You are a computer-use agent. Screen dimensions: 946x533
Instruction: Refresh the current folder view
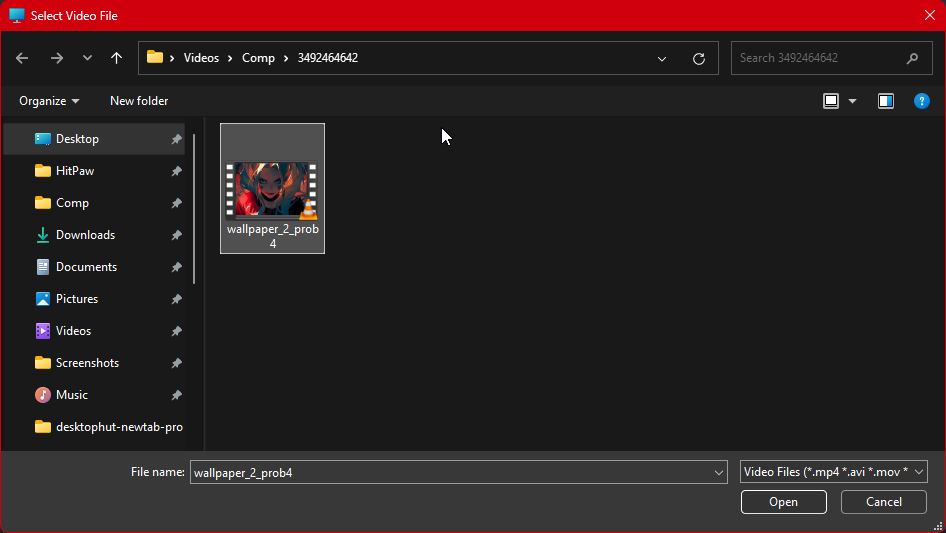point(699,58)
